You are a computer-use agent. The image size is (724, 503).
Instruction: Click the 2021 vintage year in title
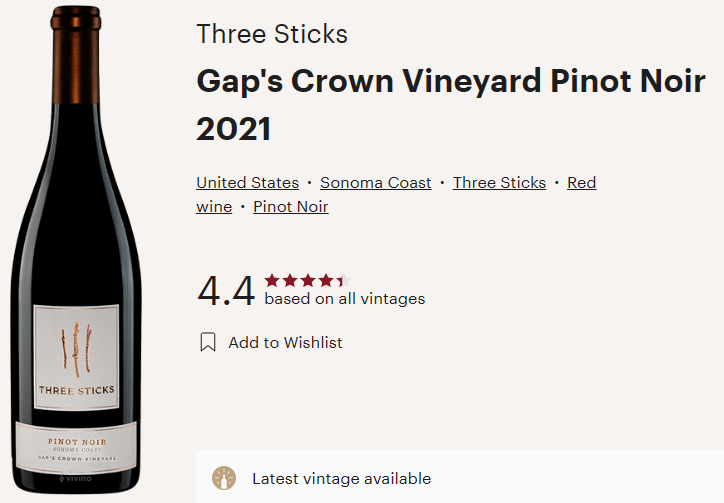pos(234,129)
